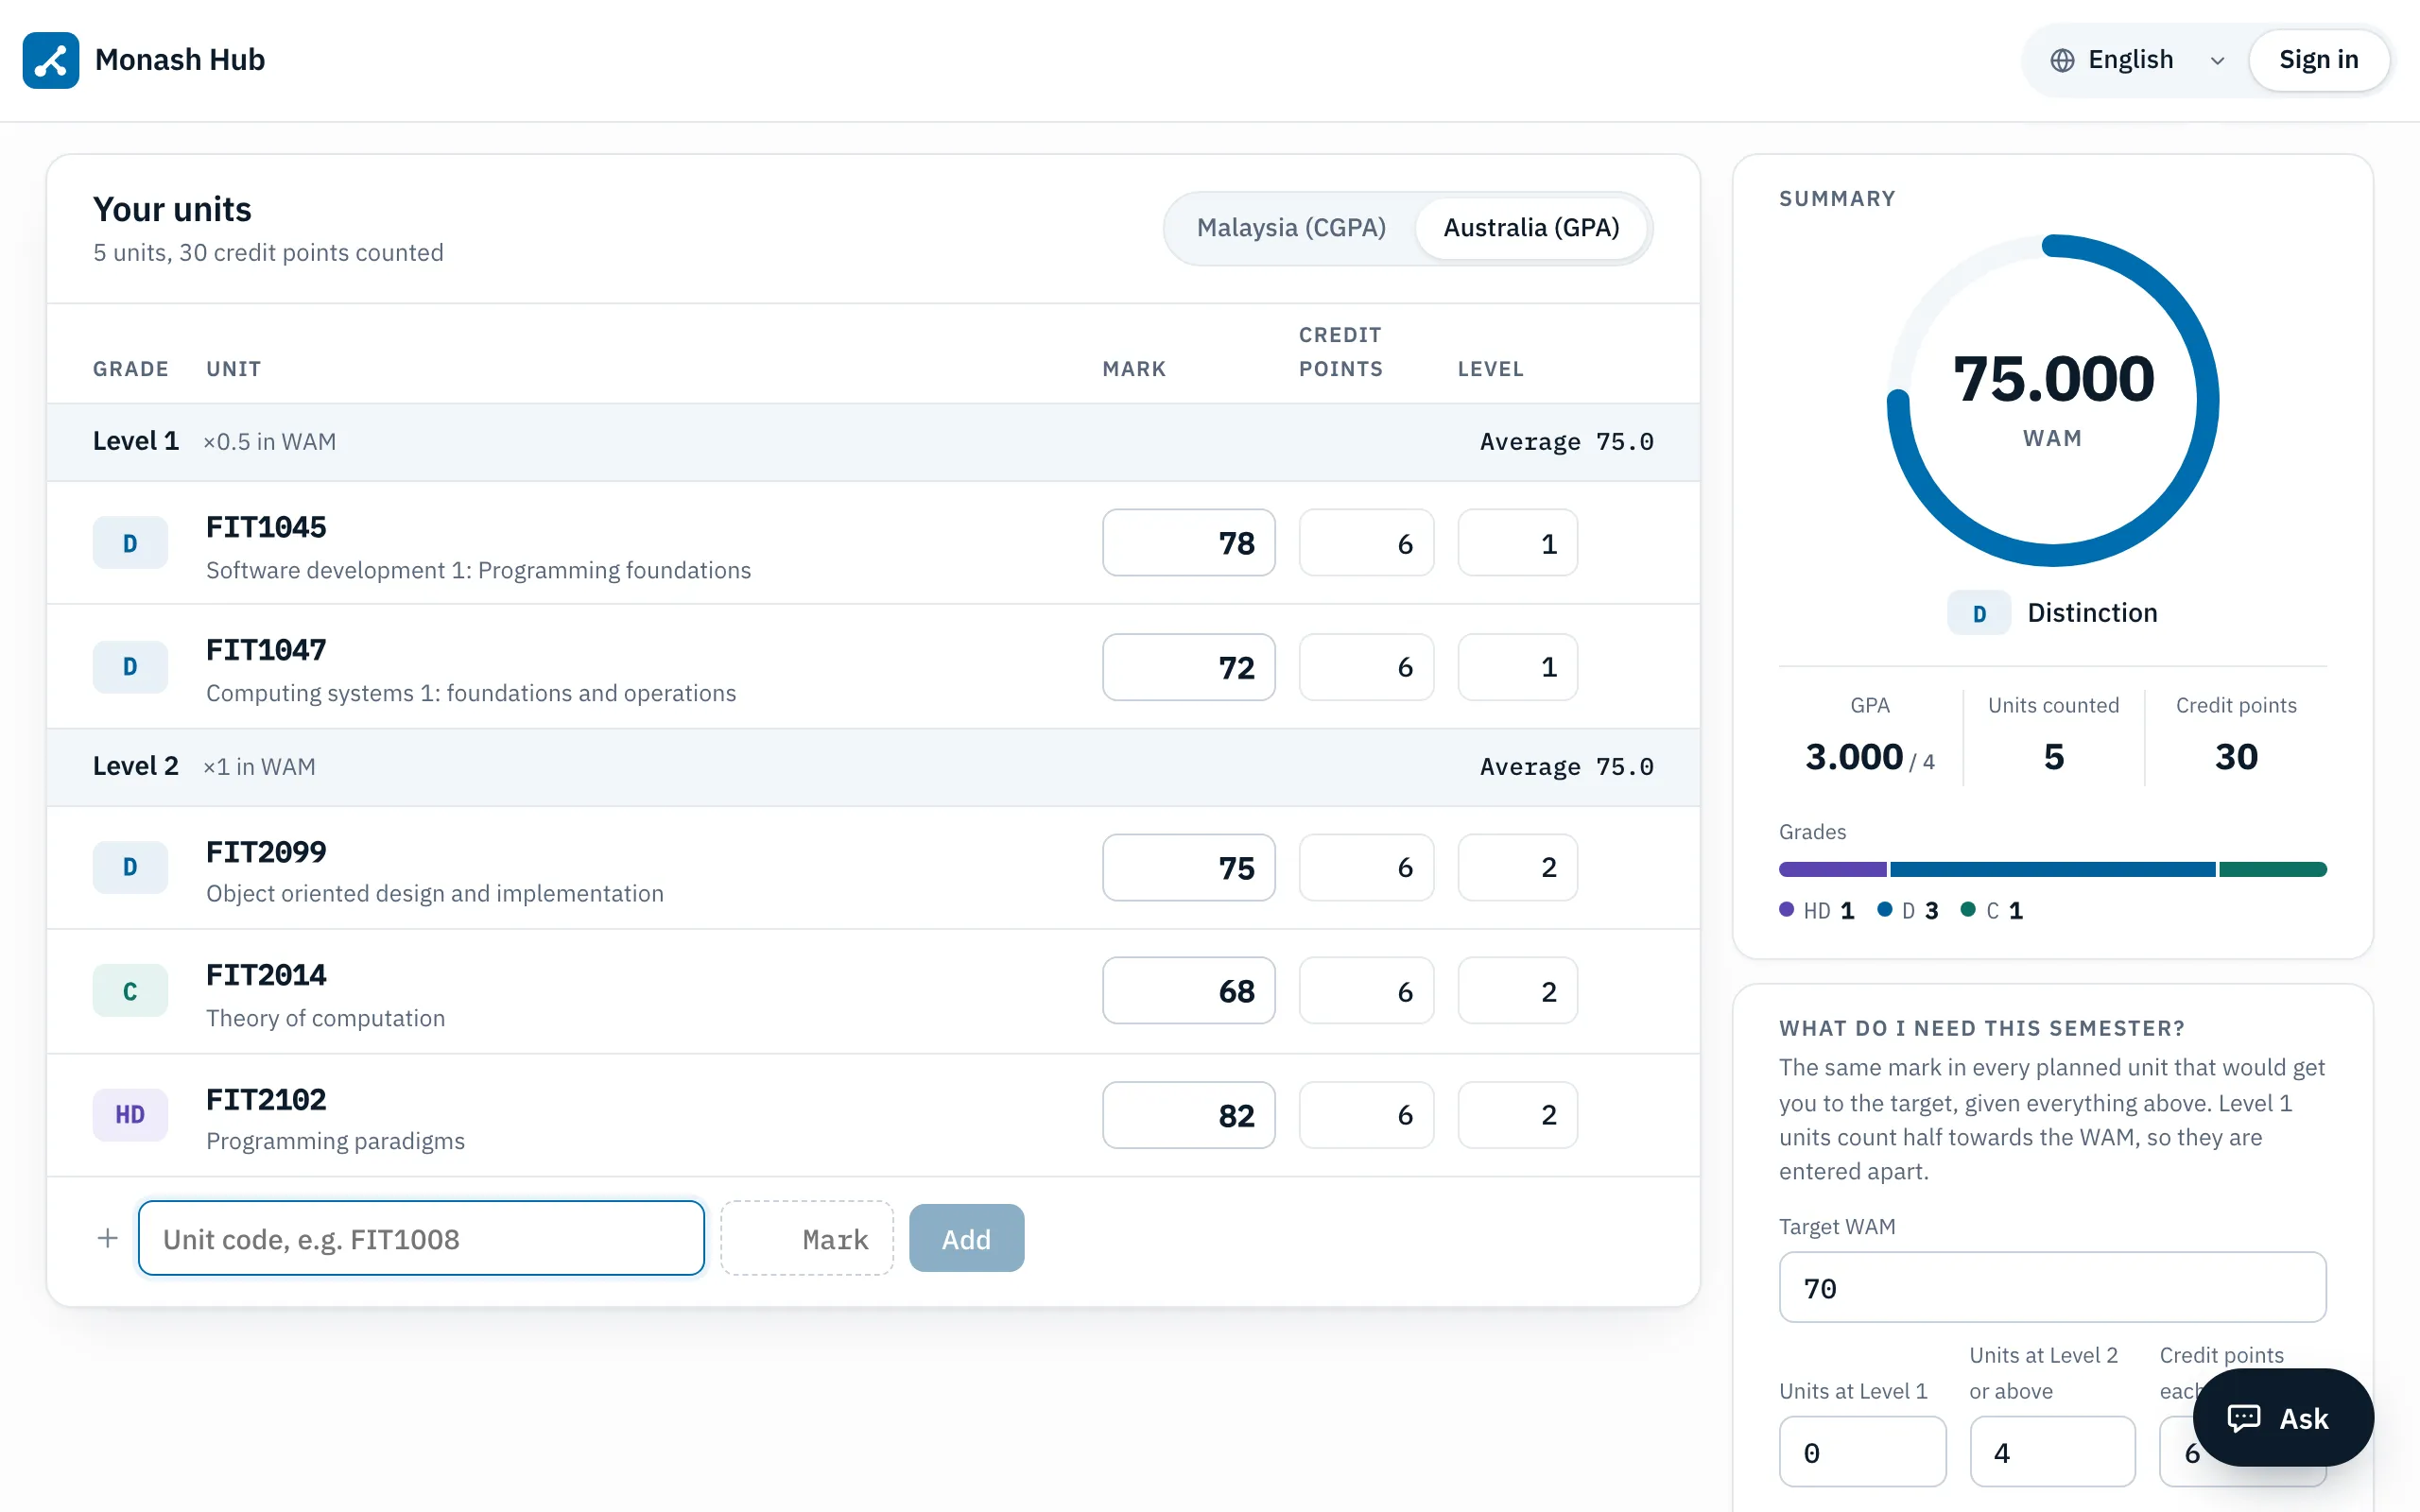Screen dimensions: 2420x1512
Task: Click the 75.000 WAM value
Action: click(2053, 379)
